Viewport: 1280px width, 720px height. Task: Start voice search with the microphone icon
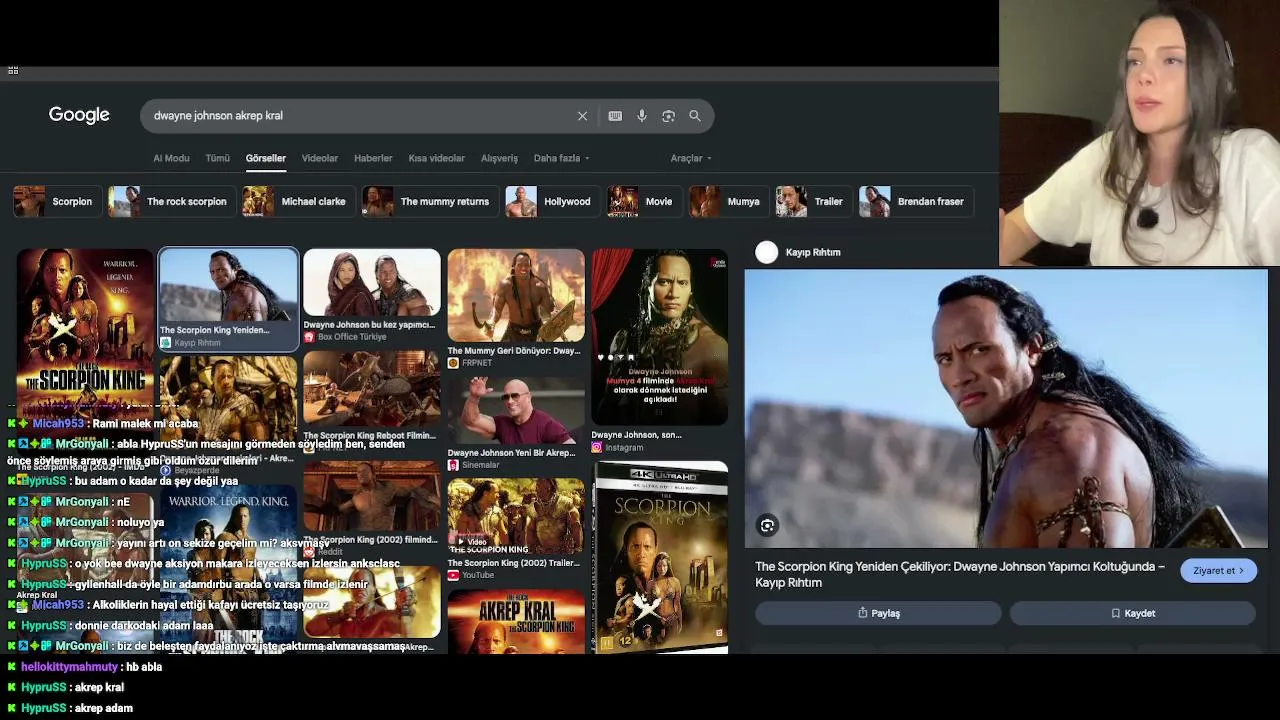point(642,116)
